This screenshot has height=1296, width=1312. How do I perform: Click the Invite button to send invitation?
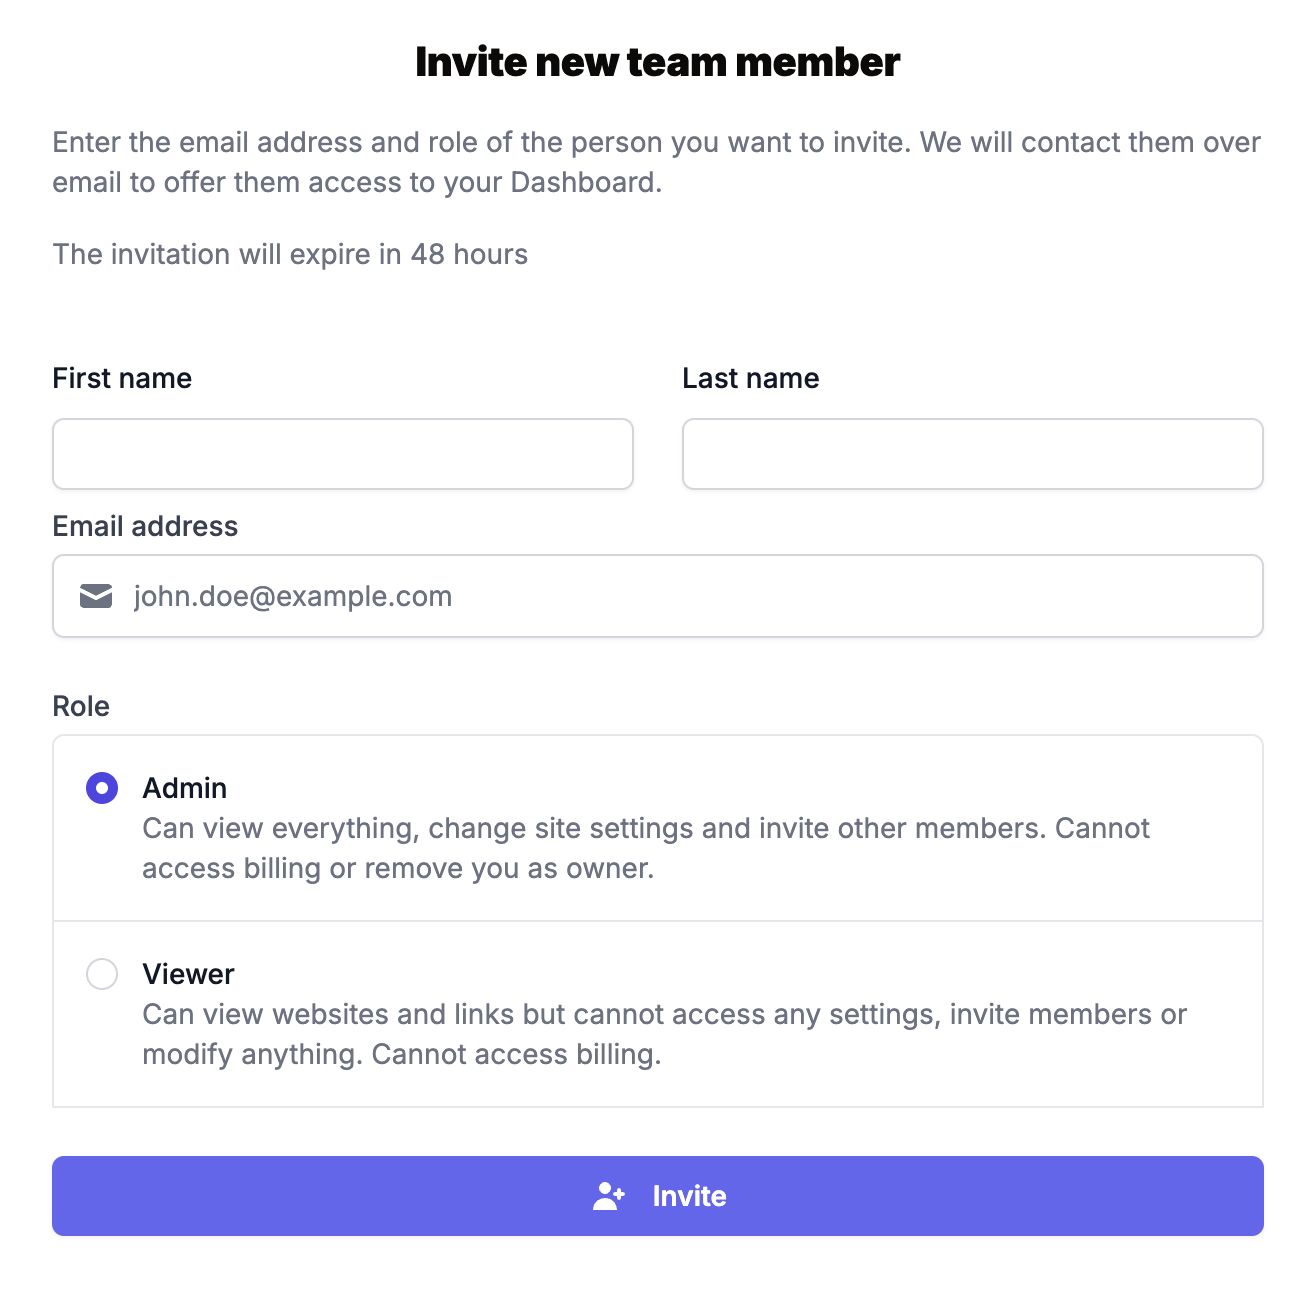click(x=657, y=1196)
